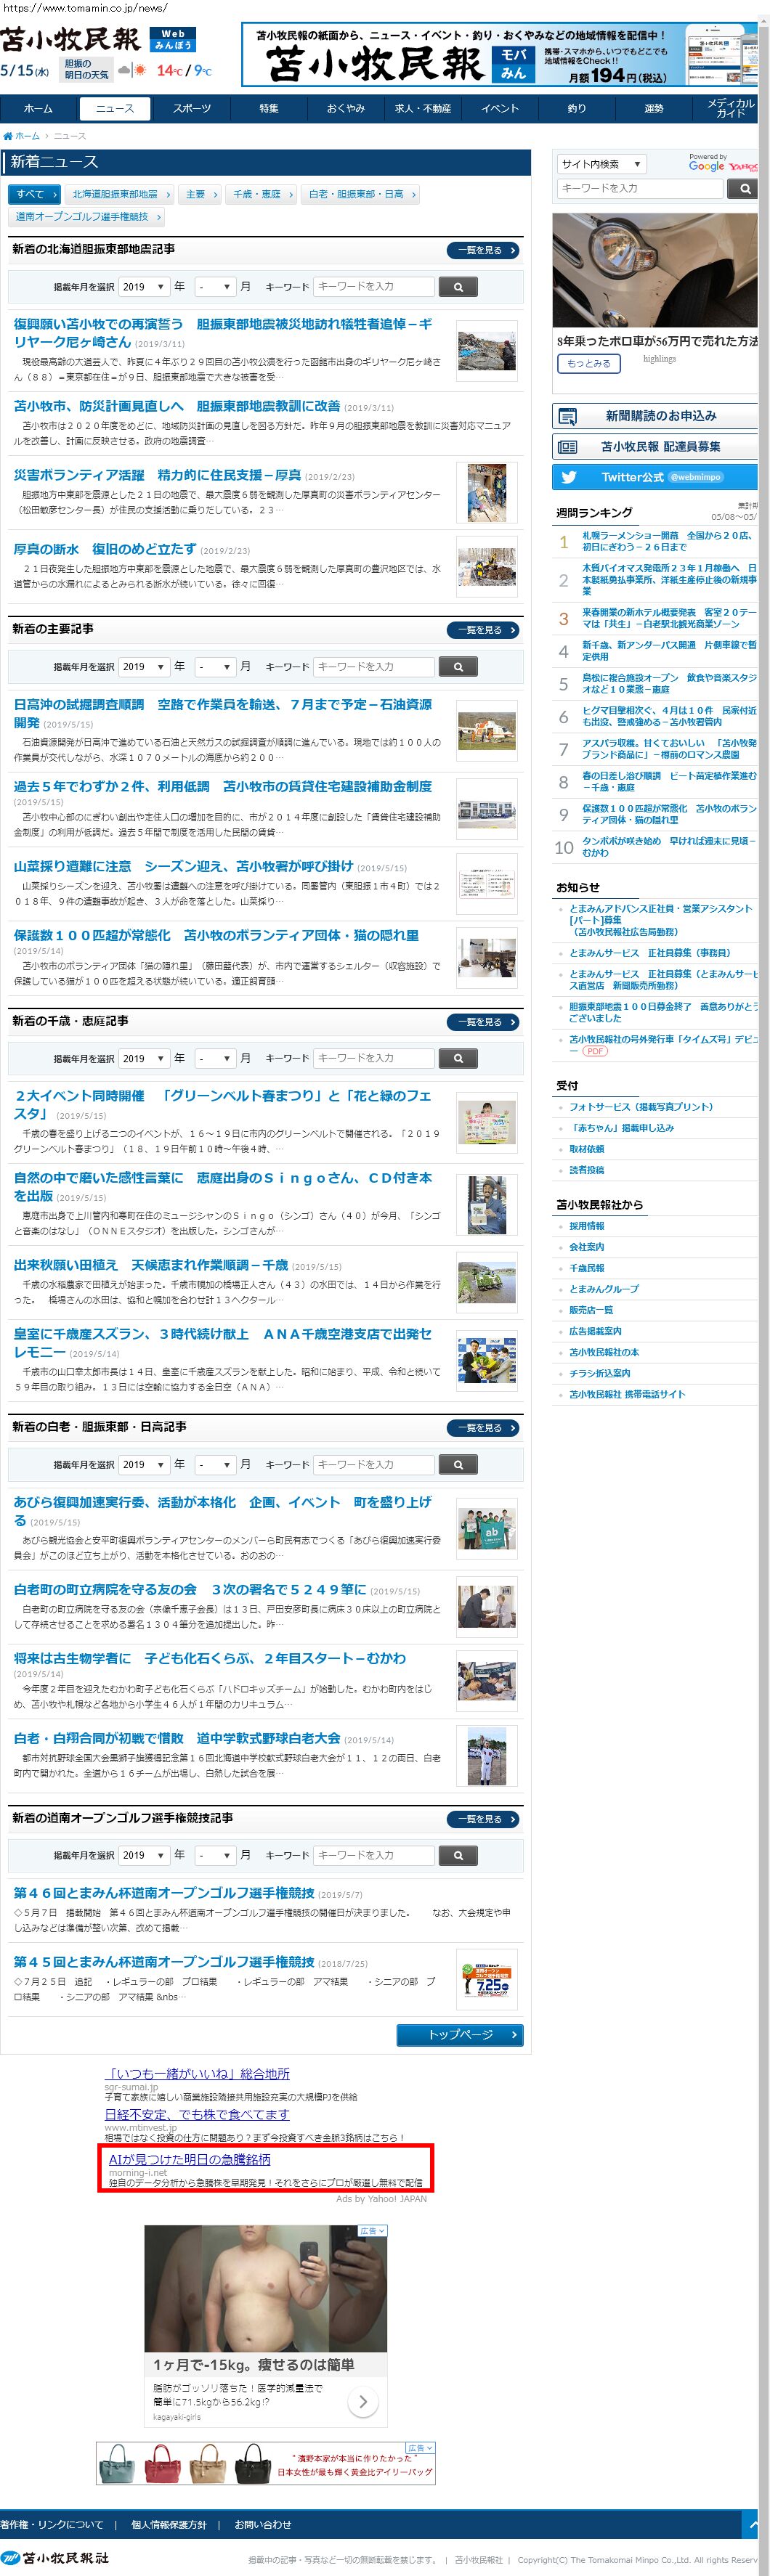The height and width of the screenshot is (2576, 770).
Task: Select the 千歳・恵庭 category filter
Action: click(x=261, y=194)
